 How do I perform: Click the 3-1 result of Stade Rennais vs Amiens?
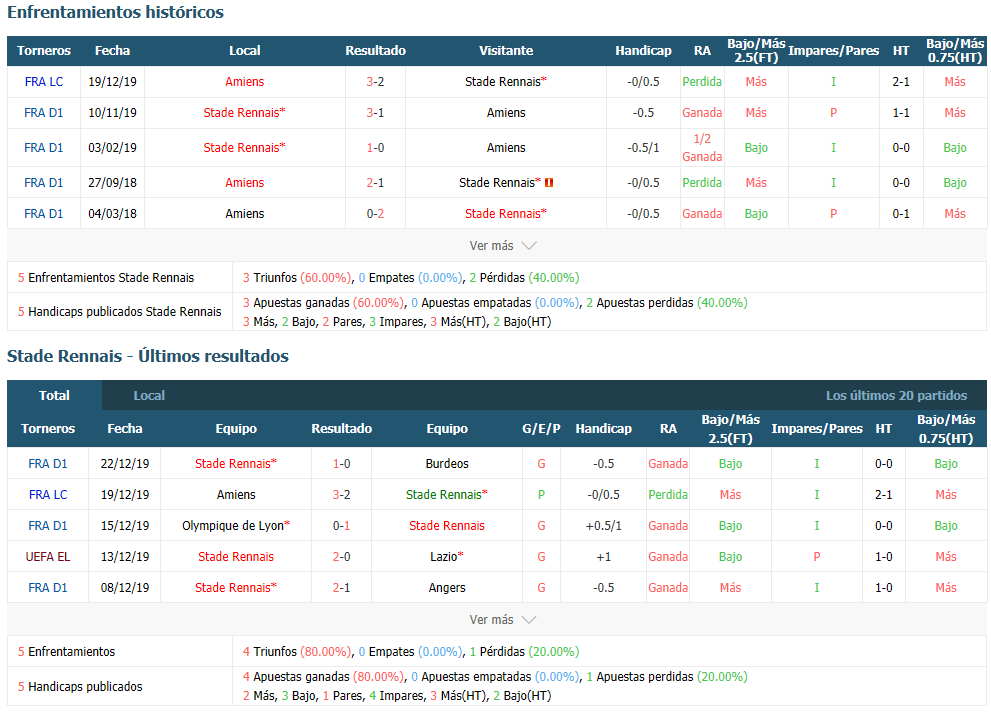pos(375,112)
